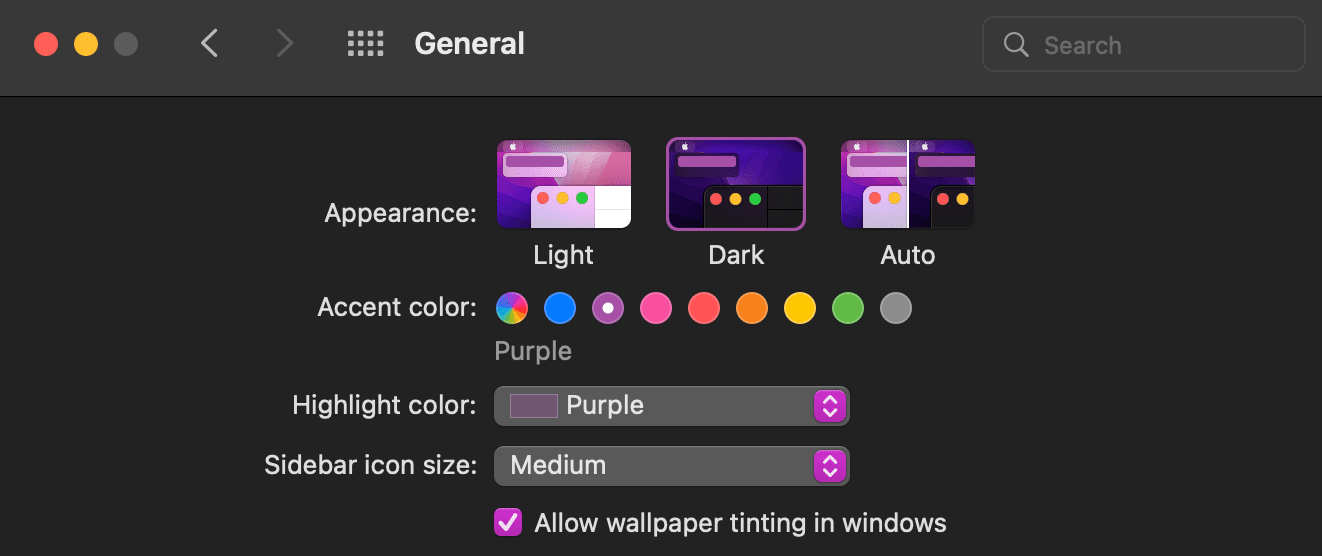
Task: Choose the yellow accent color
Action: click(800, 308)
